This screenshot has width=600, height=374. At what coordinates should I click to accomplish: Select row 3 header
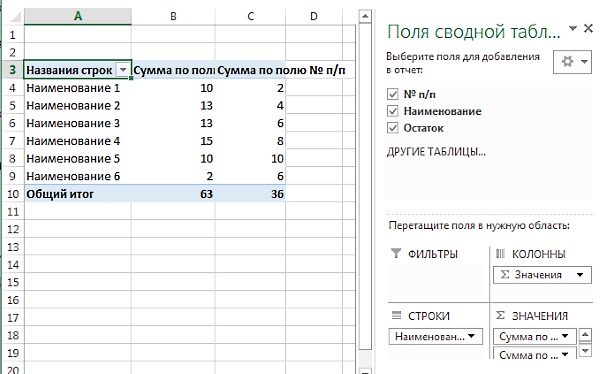coord(13,70)
